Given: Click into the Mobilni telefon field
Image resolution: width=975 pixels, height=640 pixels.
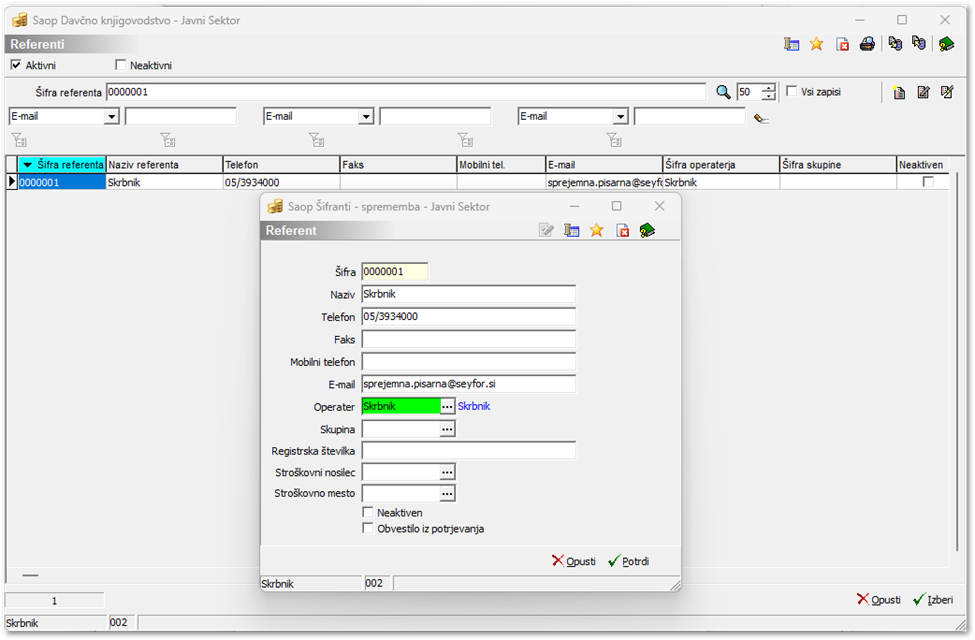Looking at the screenshot, I should pyautogui.click(x=468, y=361).
